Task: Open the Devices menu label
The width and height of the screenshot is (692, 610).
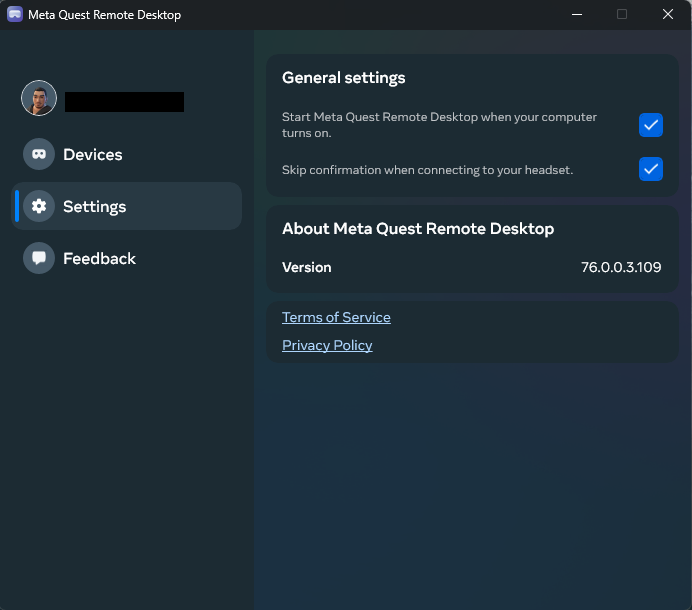Action: pos(93,154)
